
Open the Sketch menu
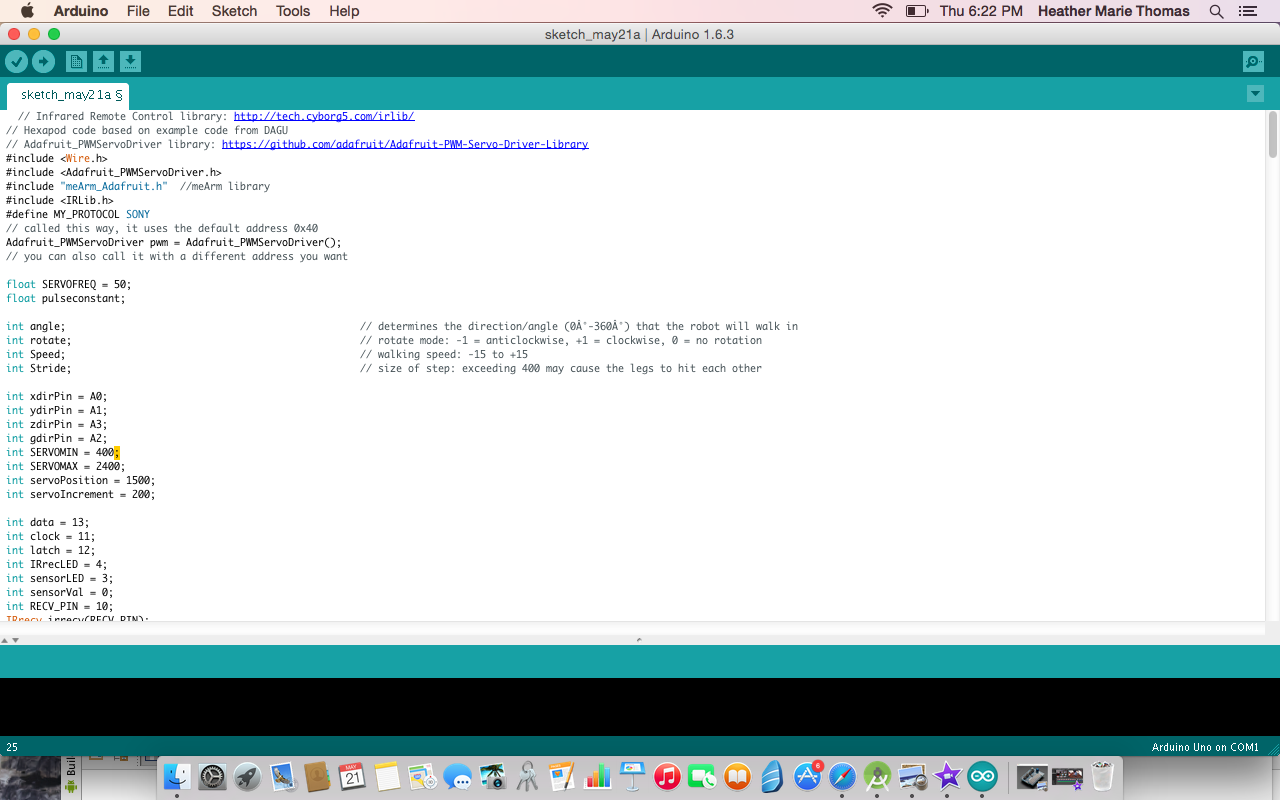point(234,11)
